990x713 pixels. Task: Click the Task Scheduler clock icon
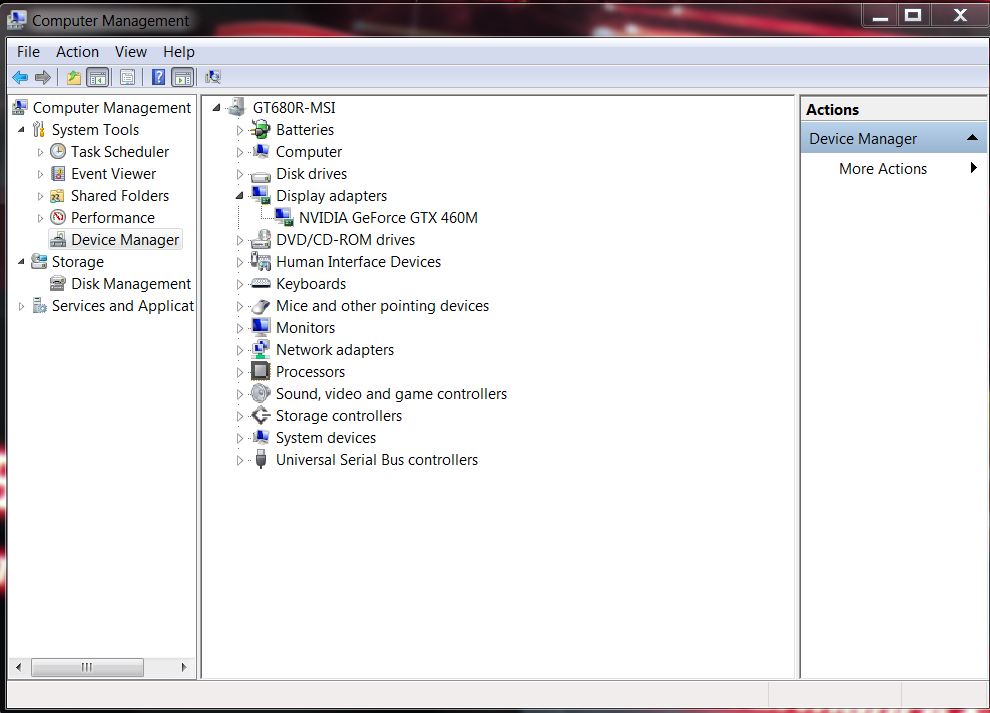pos(58,151)
